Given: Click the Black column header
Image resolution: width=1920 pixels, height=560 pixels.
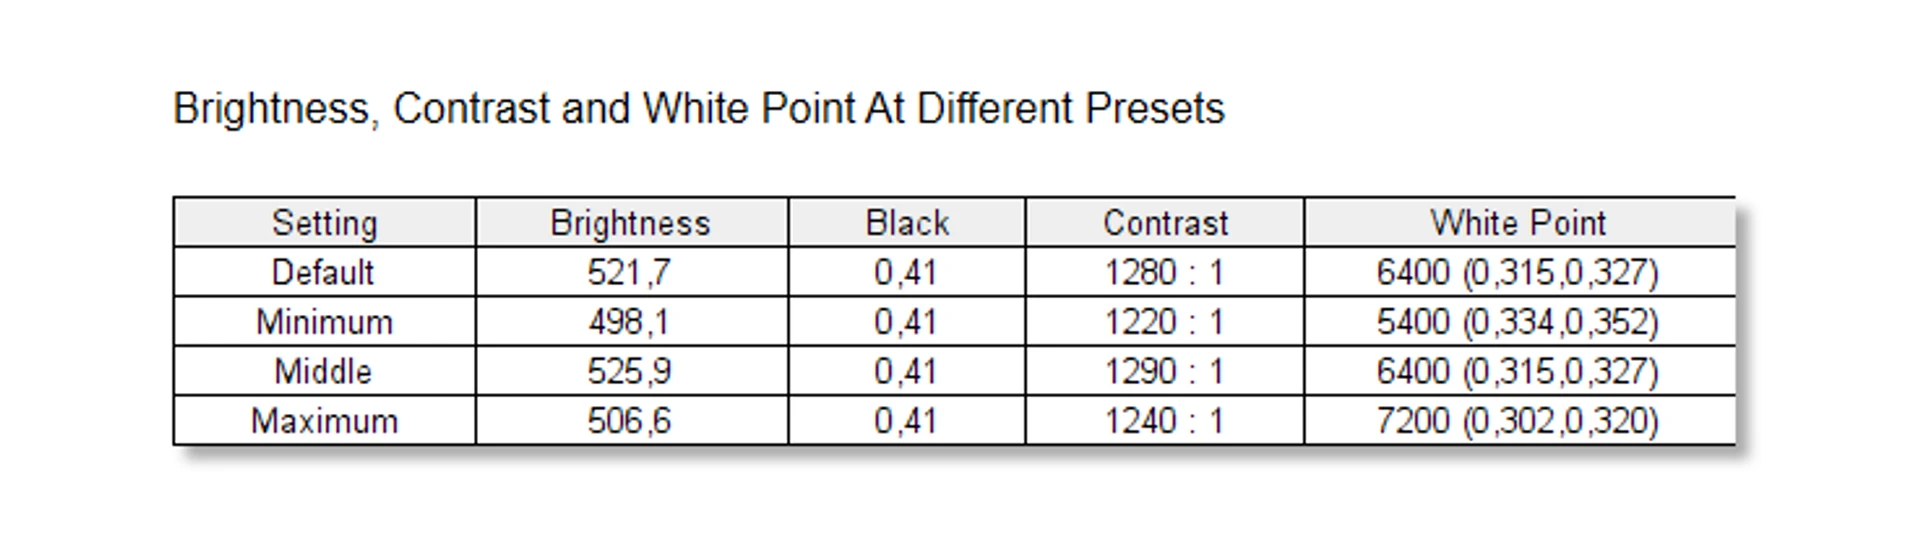Looking at the screenshot, I should [907, 223].
